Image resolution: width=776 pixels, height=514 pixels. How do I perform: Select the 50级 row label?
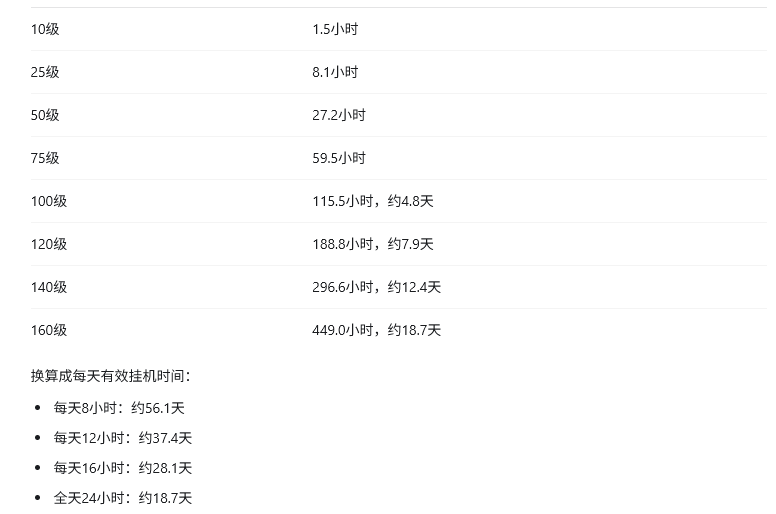pos(45,115)
